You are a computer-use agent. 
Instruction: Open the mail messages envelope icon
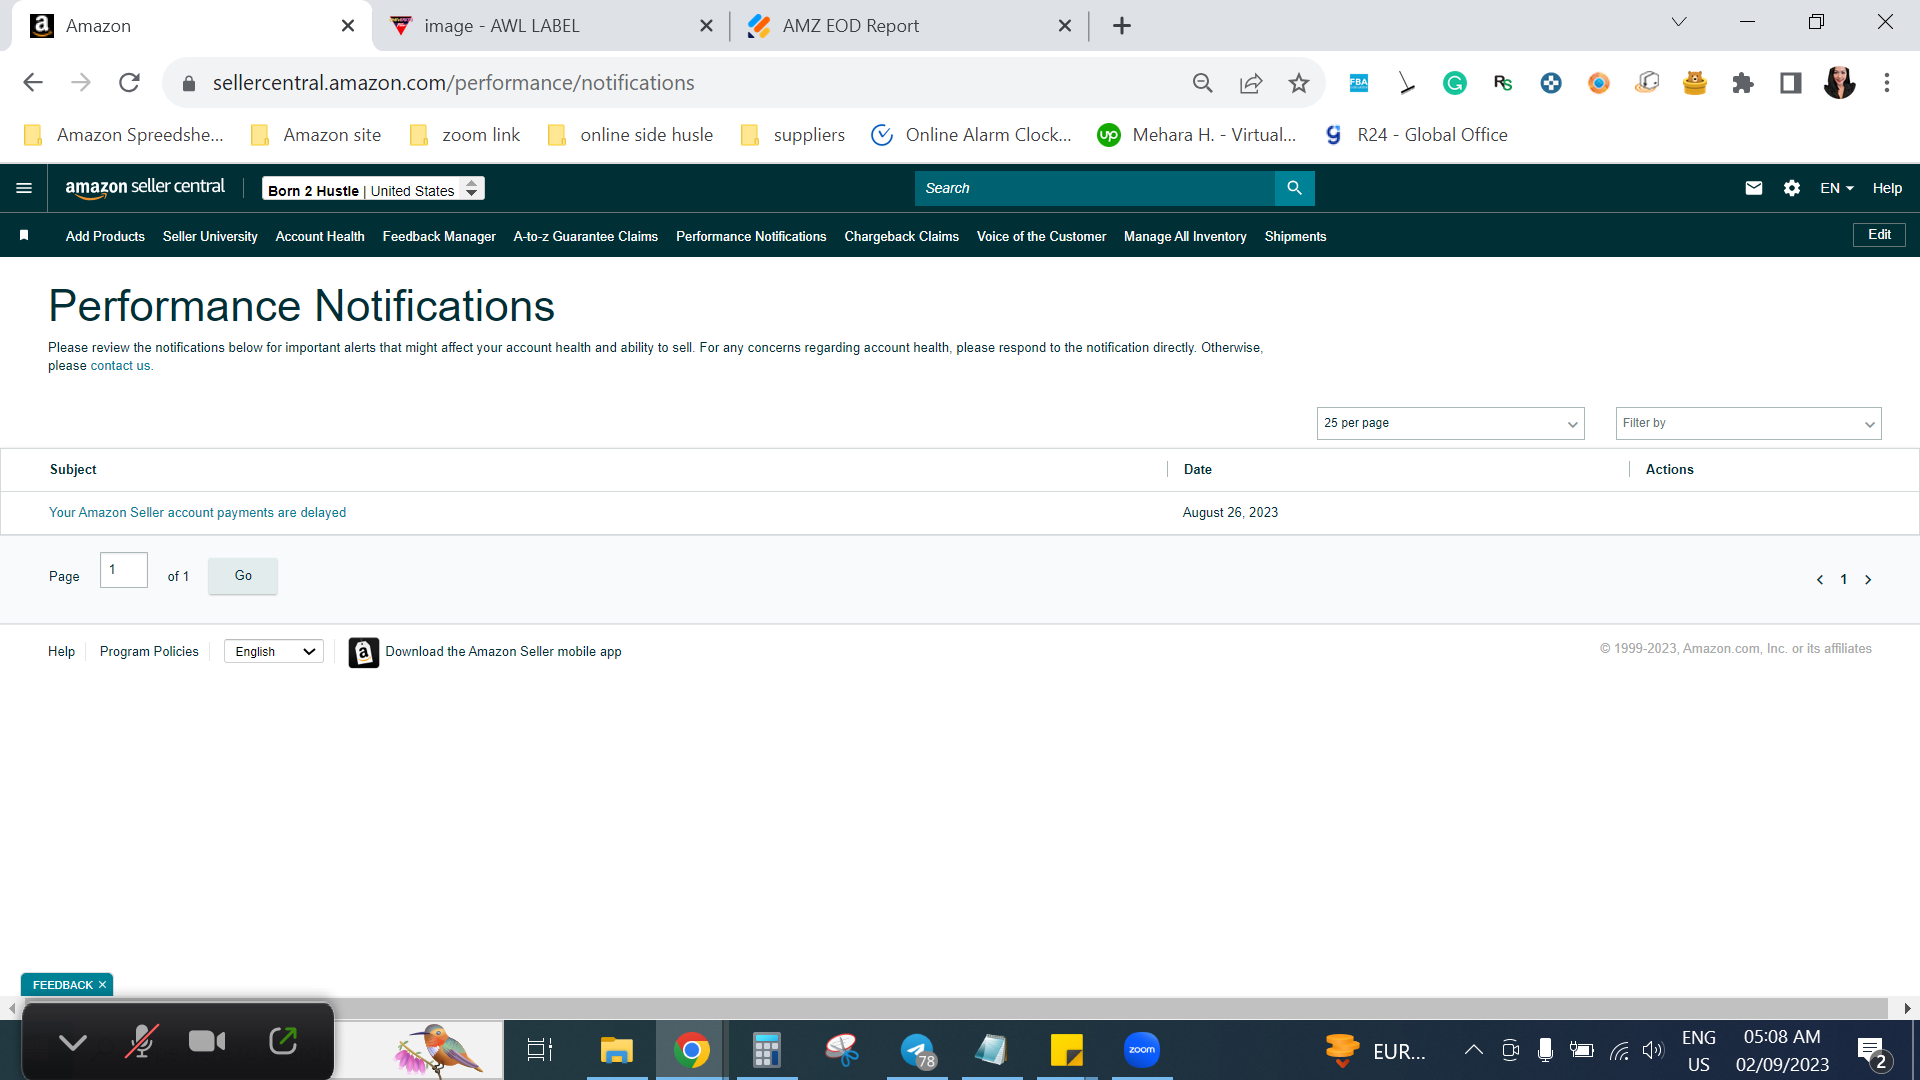coord(1753,188)
